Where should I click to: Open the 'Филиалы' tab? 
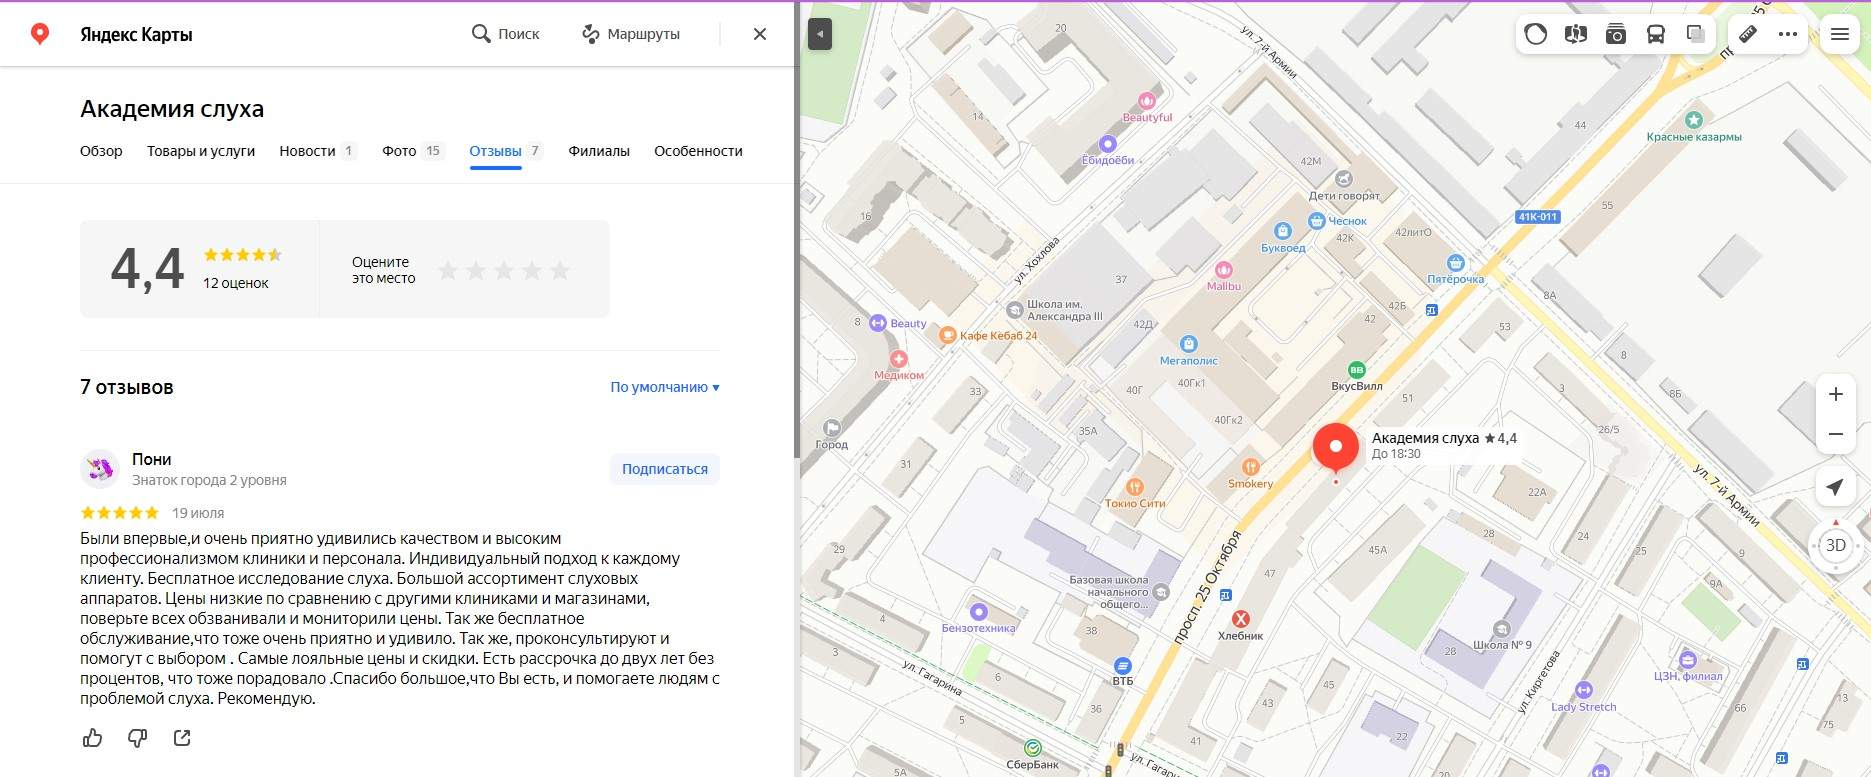pyautogui.click(x=598, y=151)
